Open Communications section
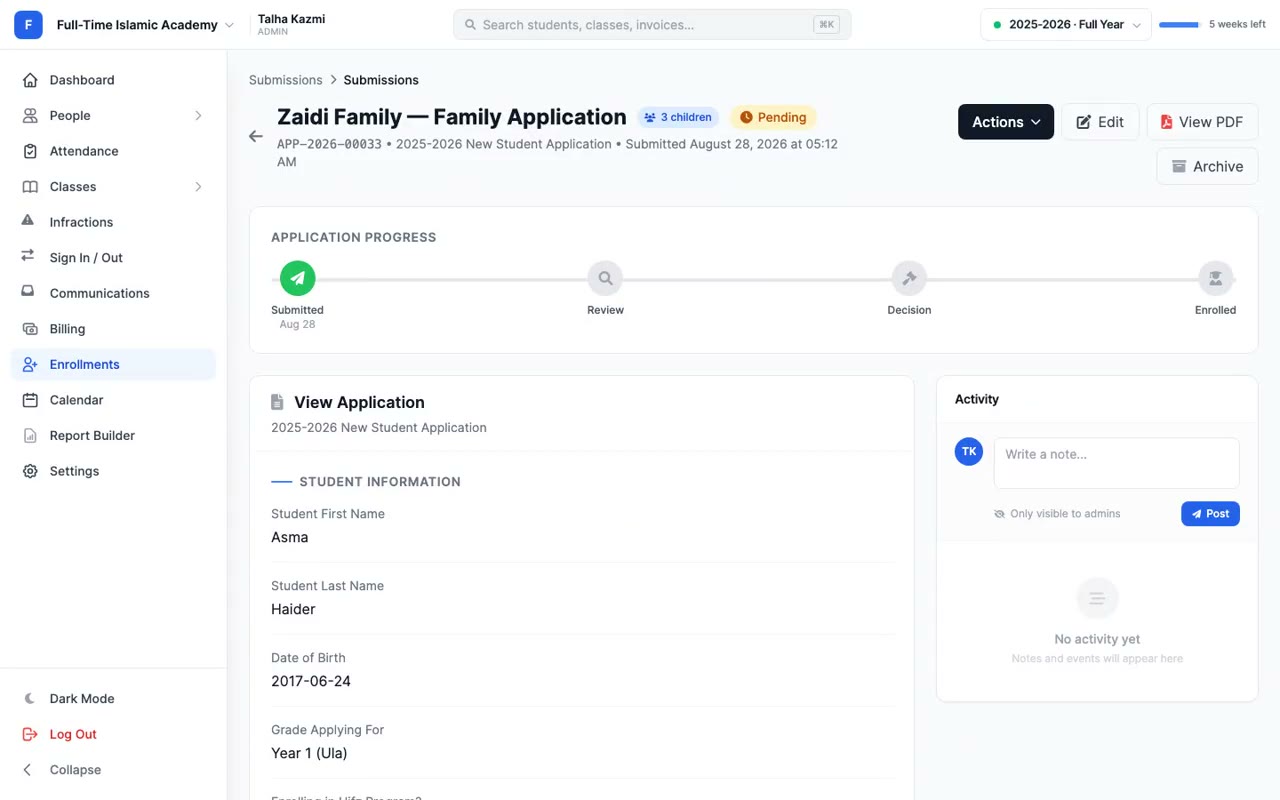This screenshot has height=800, width=1280. pos(113,293)
